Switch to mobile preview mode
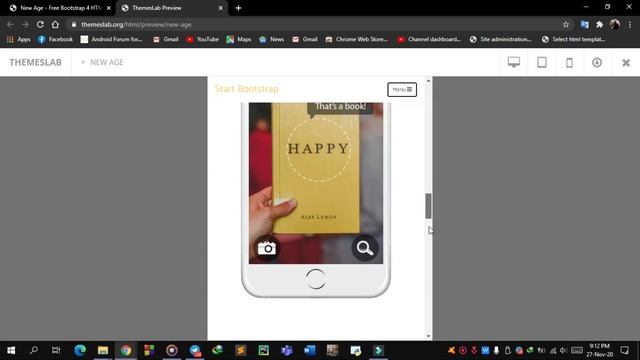The height and width of the screenshot is (360, 640). (569, 63)
